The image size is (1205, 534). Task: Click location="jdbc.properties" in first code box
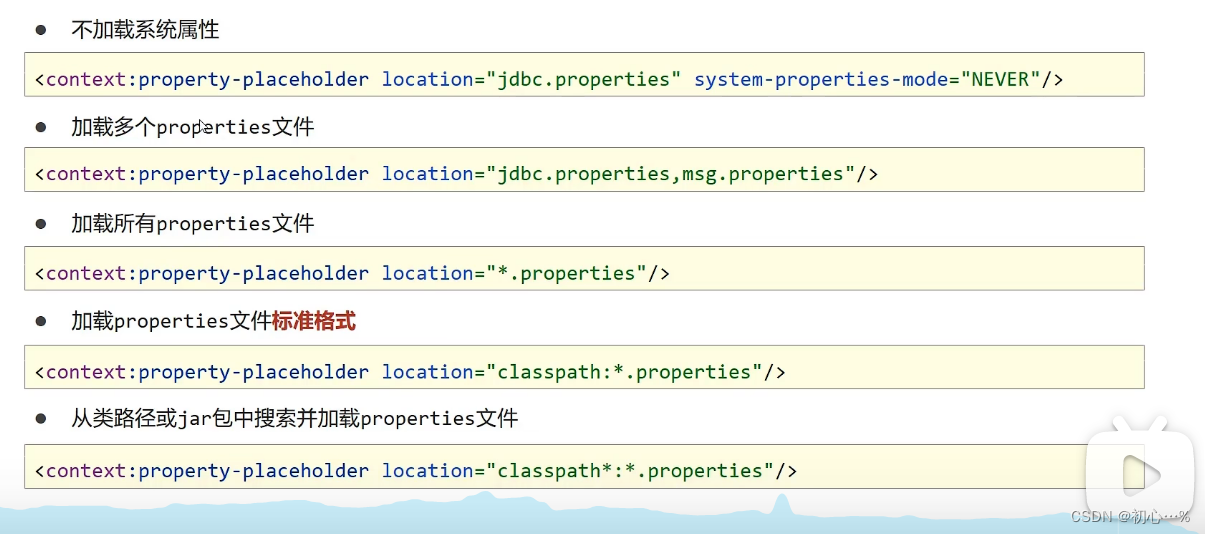coord(531,79)
